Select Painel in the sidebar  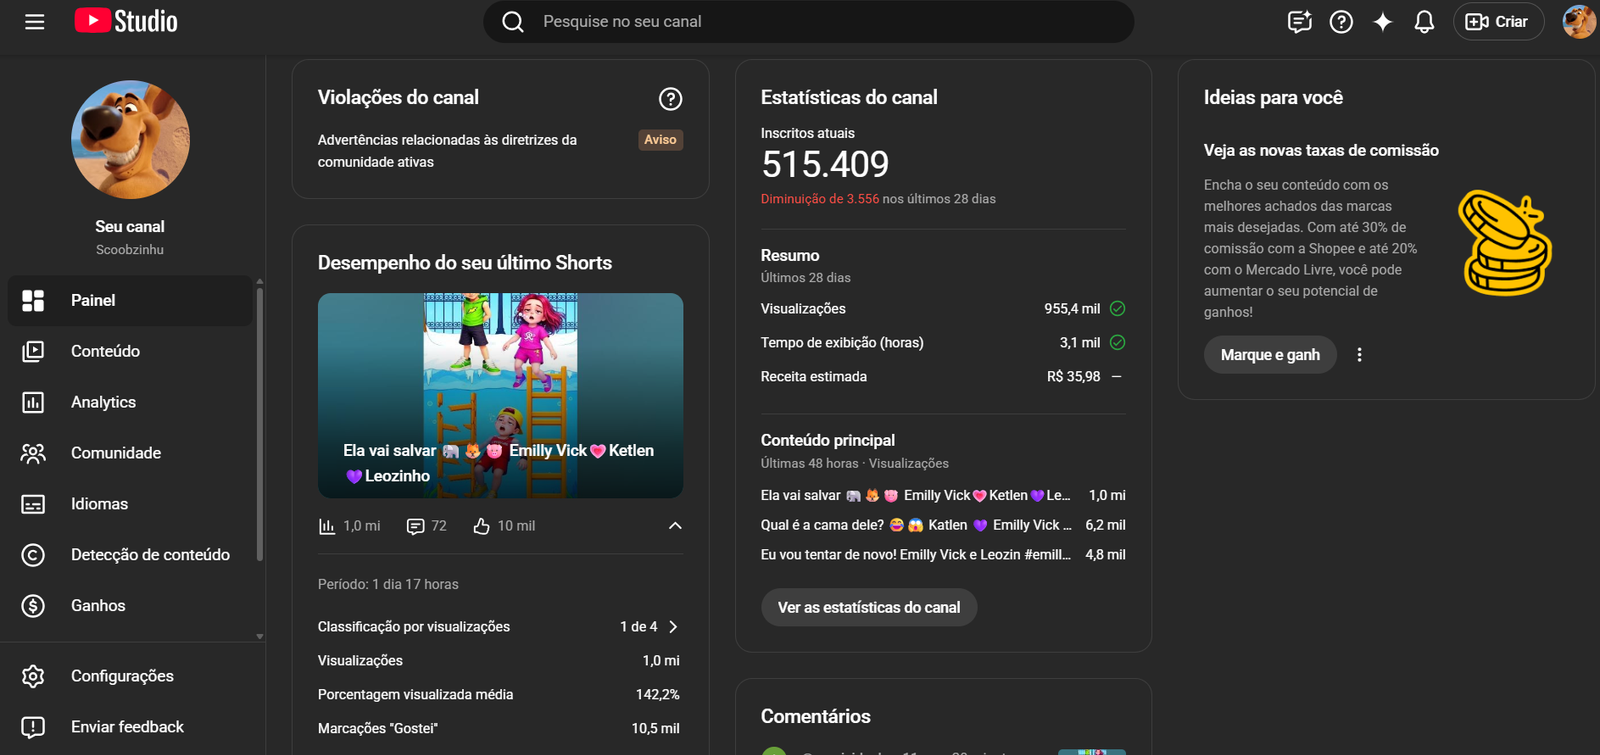130,300
